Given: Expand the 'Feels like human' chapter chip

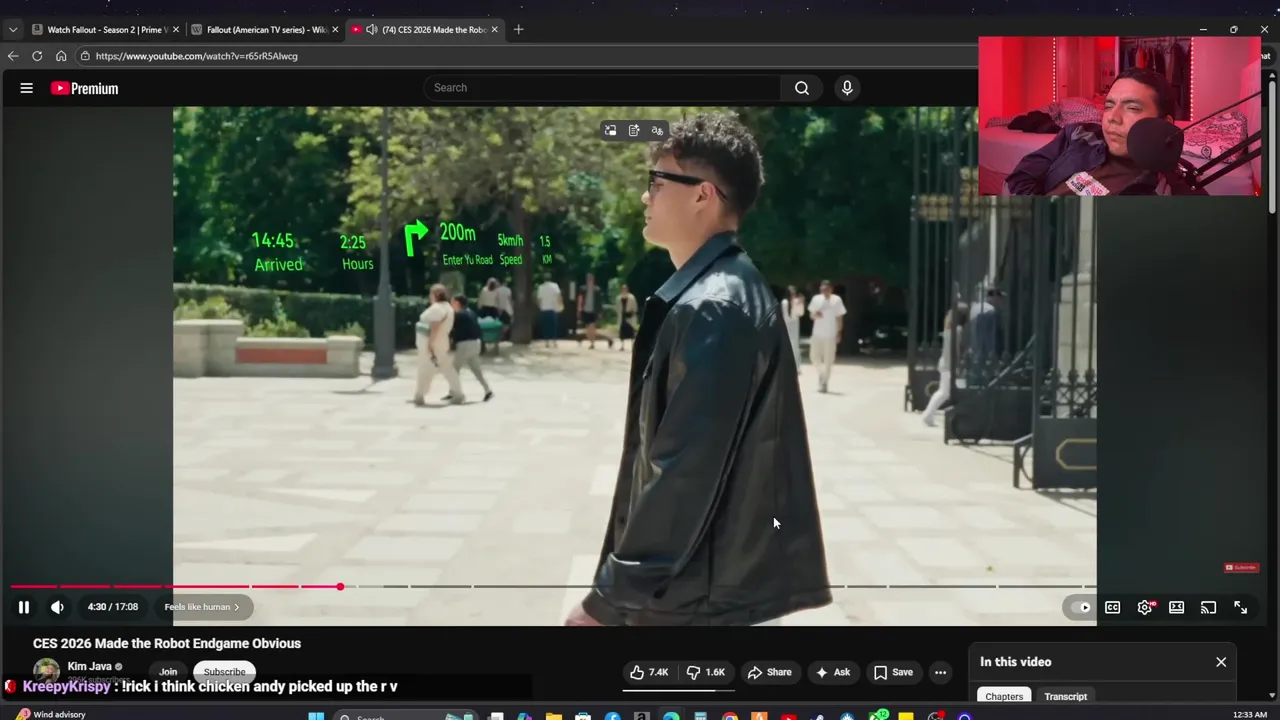Looking at the screenshot, I should [x=202, y=607].
